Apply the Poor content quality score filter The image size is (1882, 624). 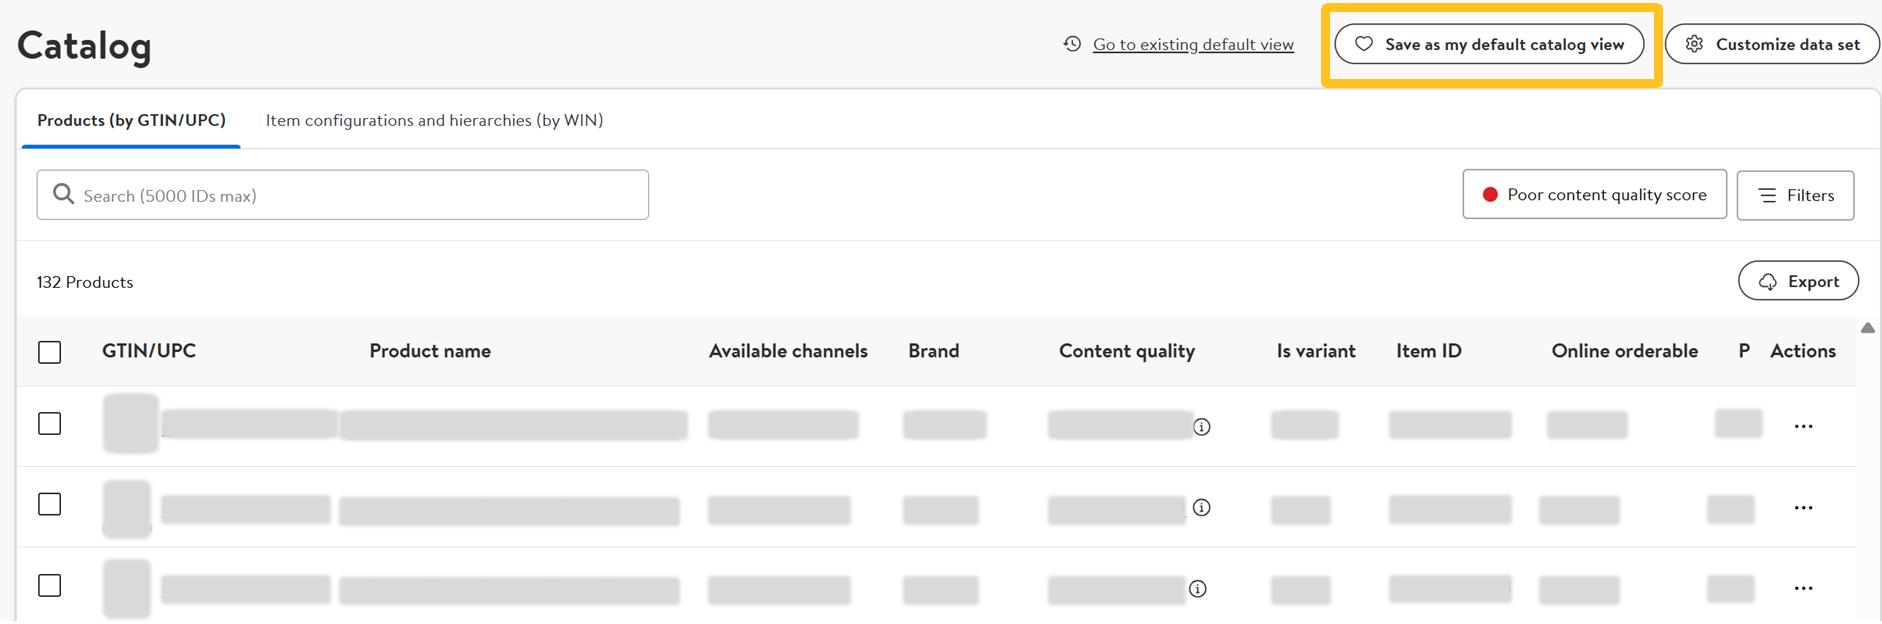1594,195
